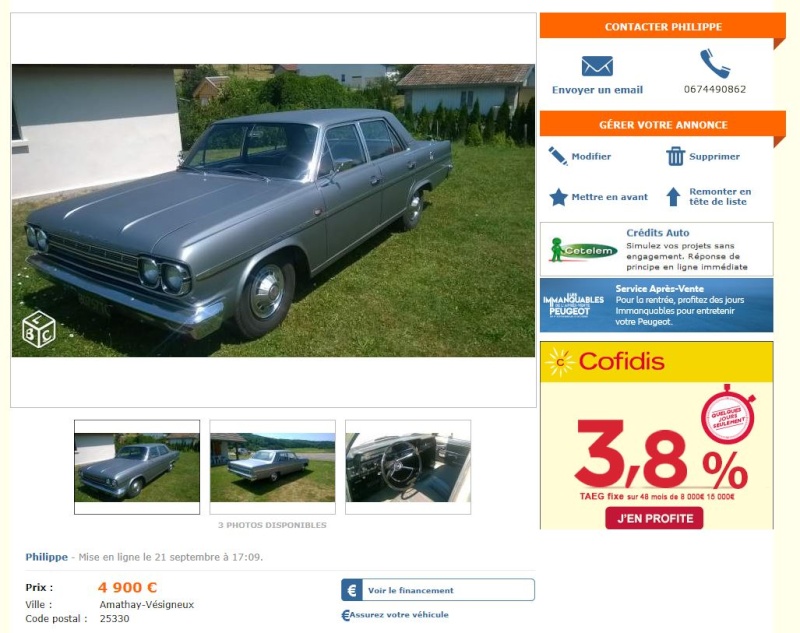Click the phone handset icon
The image size is (800, 633).
pyautogui.click(x=714, y=63)
